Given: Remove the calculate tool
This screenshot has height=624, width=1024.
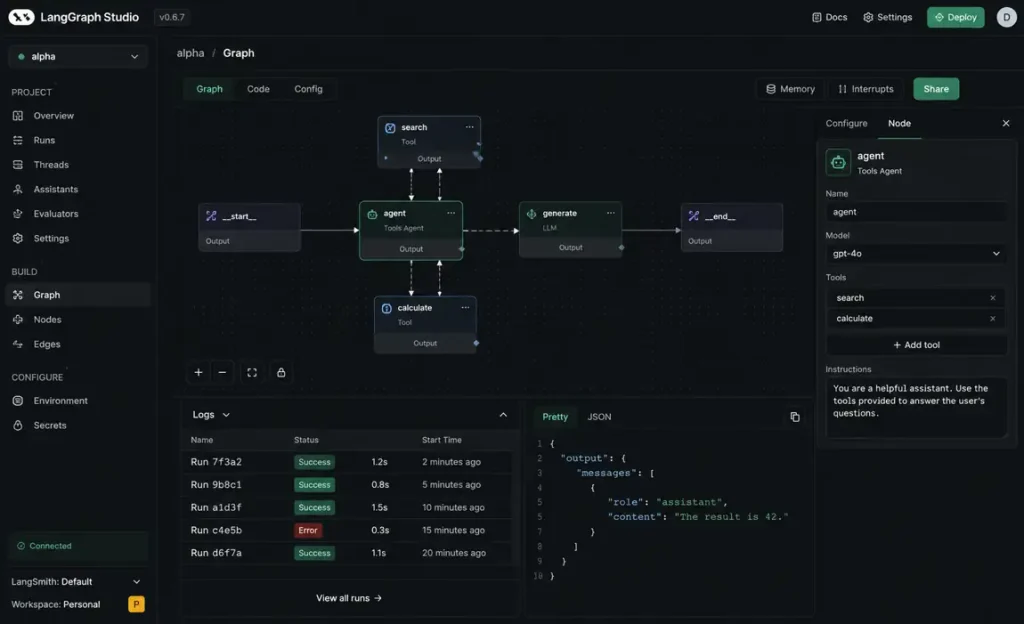Looking at the screenshot, I should (x=993, y=319).
